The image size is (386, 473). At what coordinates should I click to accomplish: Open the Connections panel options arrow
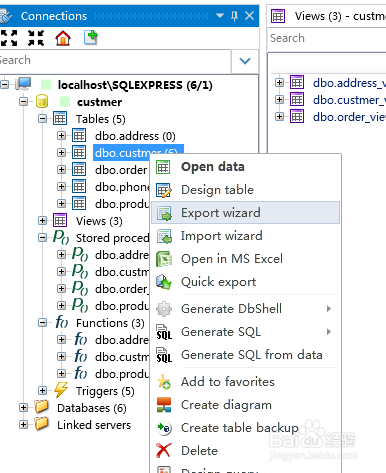click(x=220, y=16)
